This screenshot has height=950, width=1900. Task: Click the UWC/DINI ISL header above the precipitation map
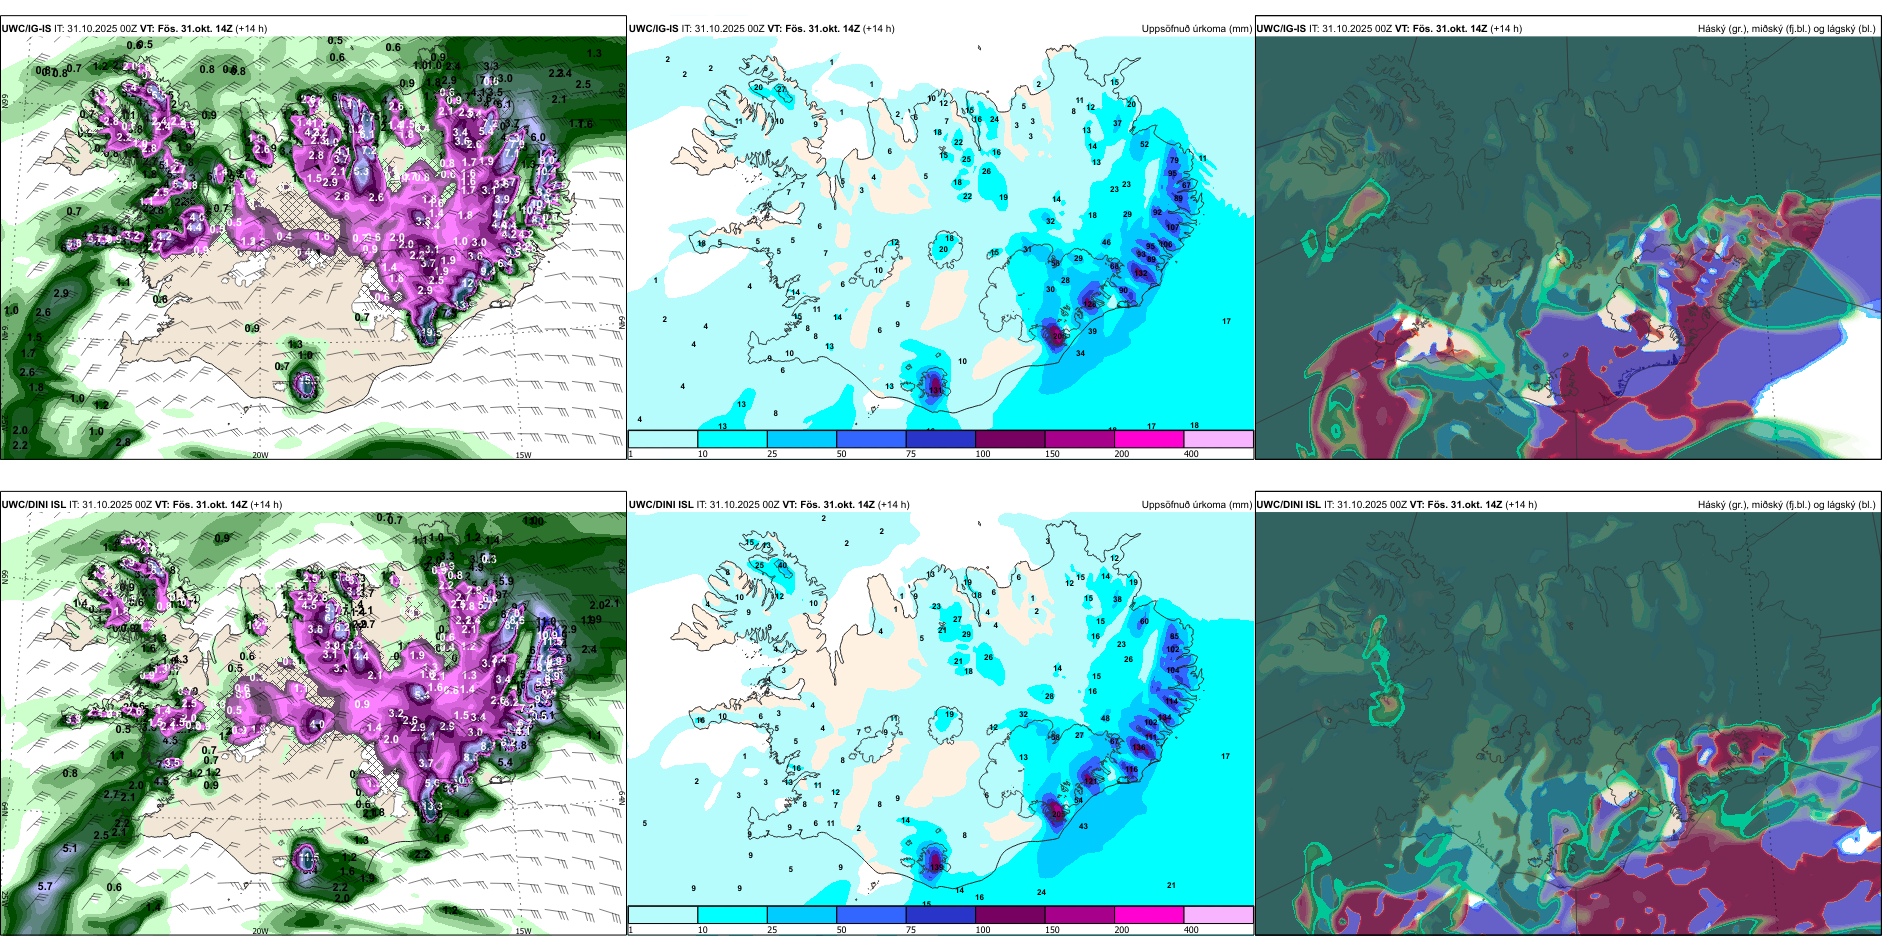coord(770,505)
